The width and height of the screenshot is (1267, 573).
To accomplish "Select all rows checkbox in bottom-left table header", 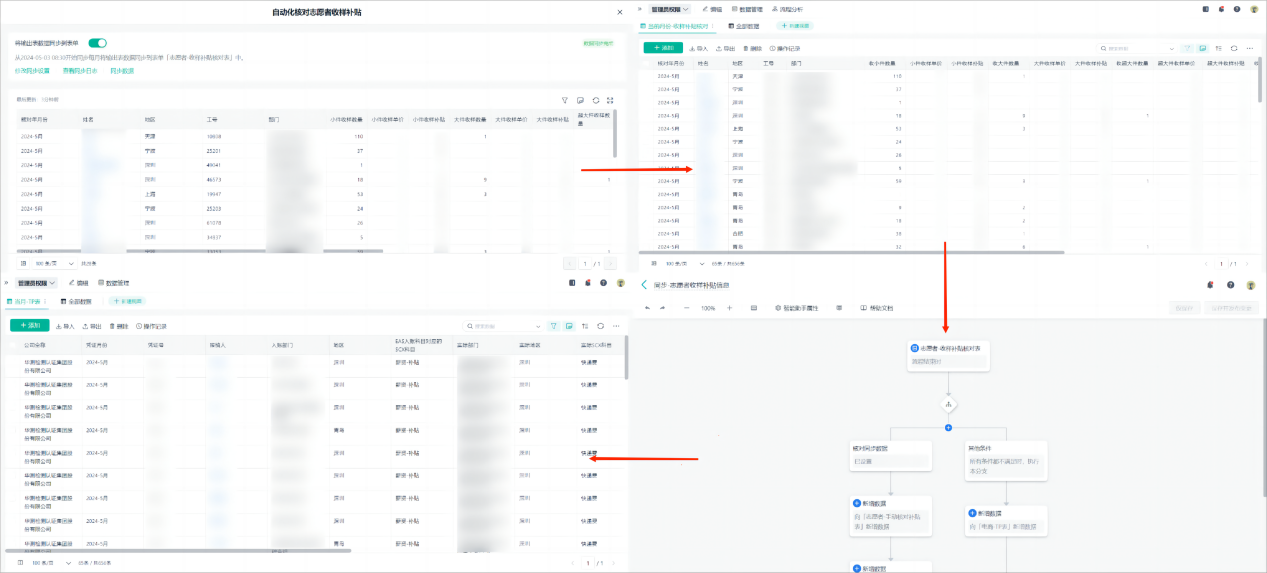I will point(13,345).
